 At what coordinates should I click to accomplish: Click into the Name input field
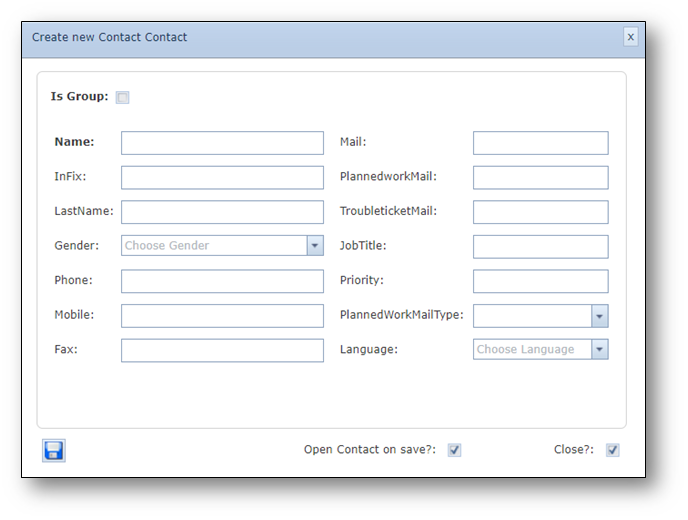(222, 143)
